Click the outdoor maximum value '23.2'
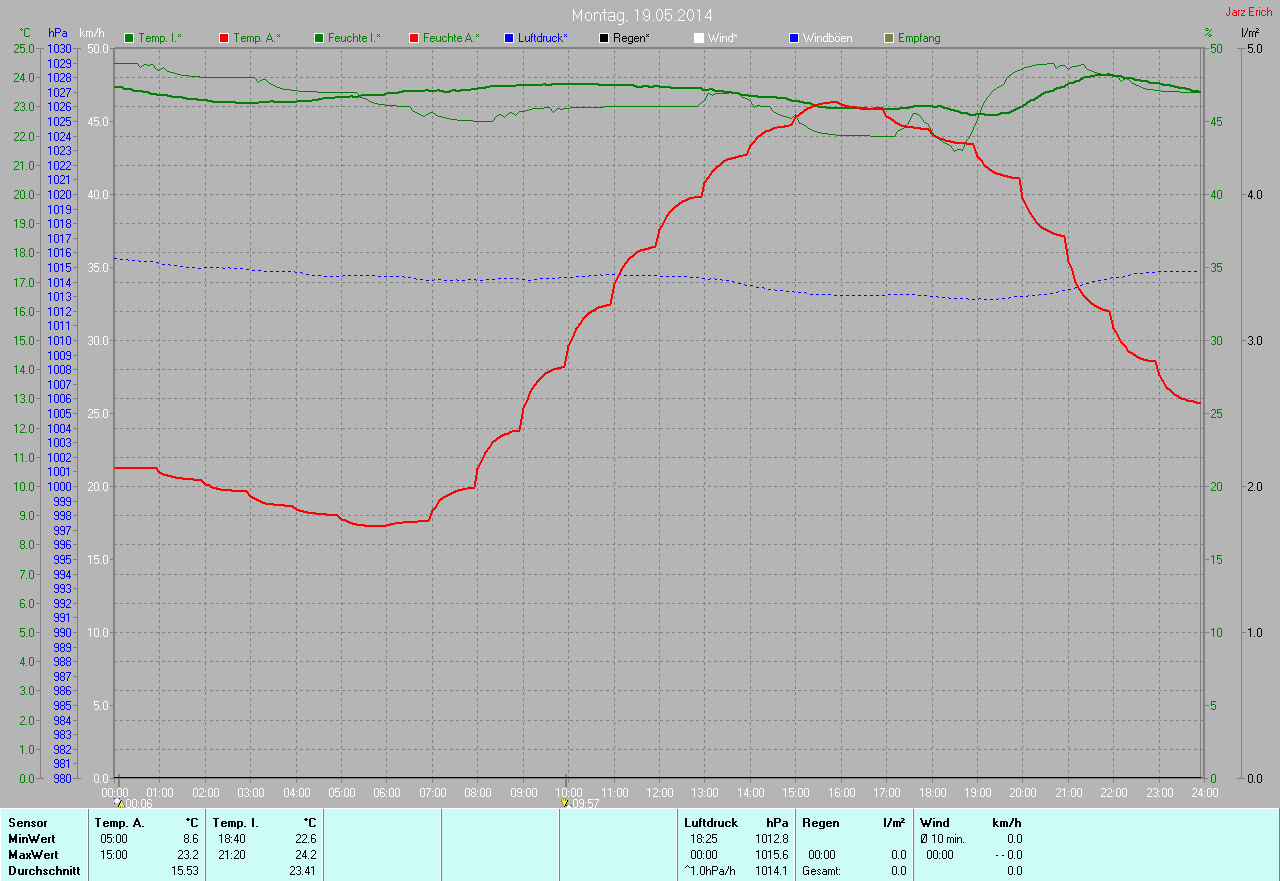 coord(188,855)
